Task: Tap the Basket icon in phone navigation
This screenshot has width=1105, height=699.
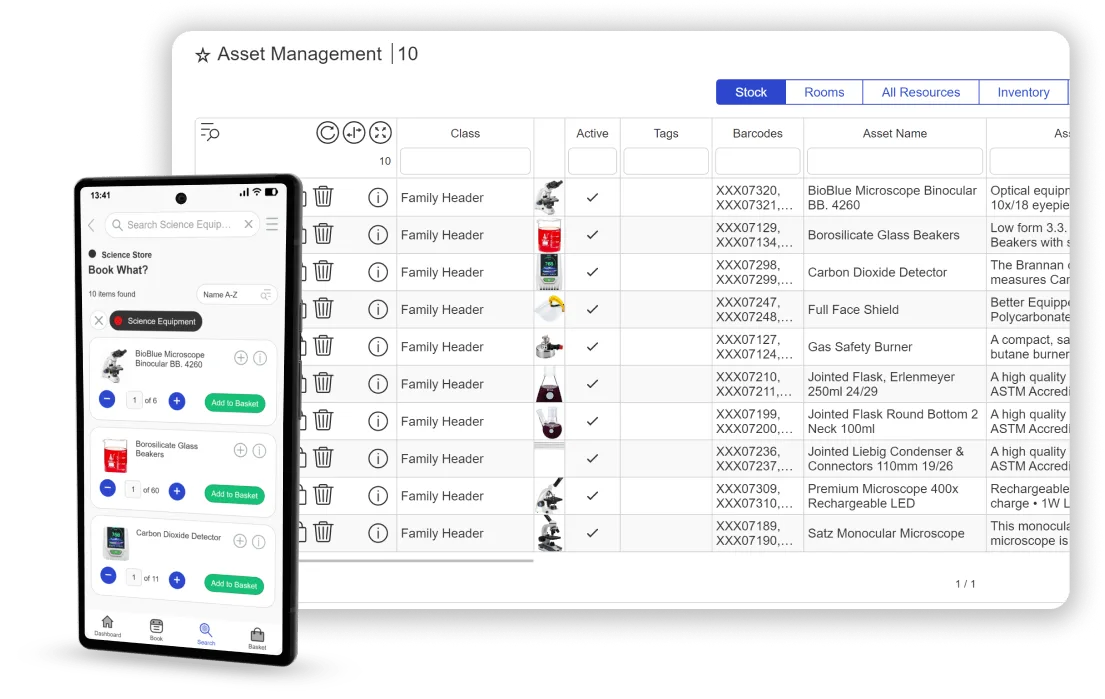Action: [x=257, y=636]
